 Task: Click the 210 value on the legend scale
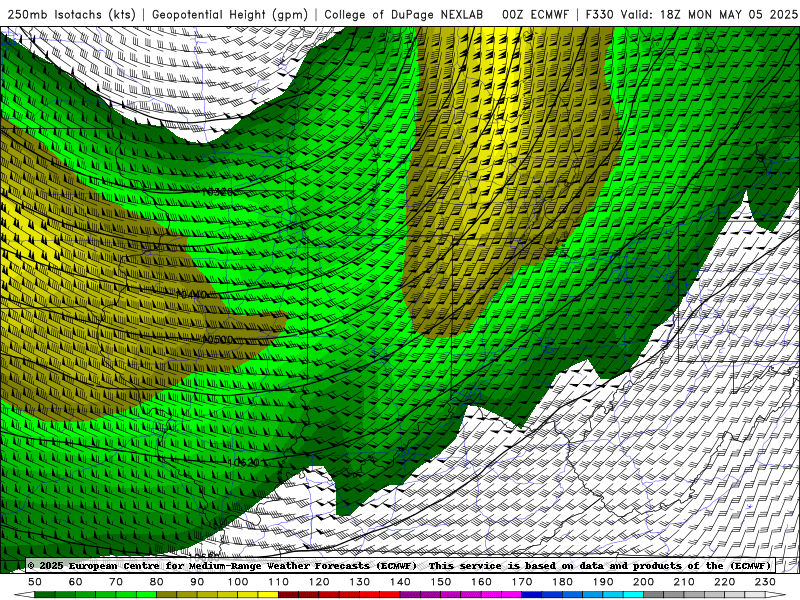684,582
